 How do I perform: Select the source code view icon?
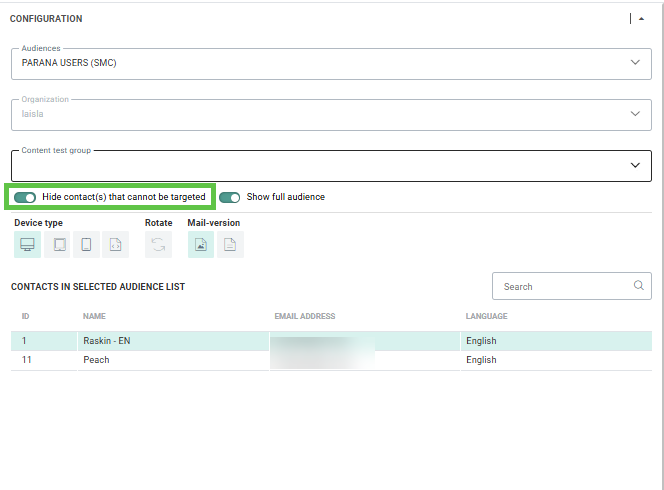tap(116, 245)
